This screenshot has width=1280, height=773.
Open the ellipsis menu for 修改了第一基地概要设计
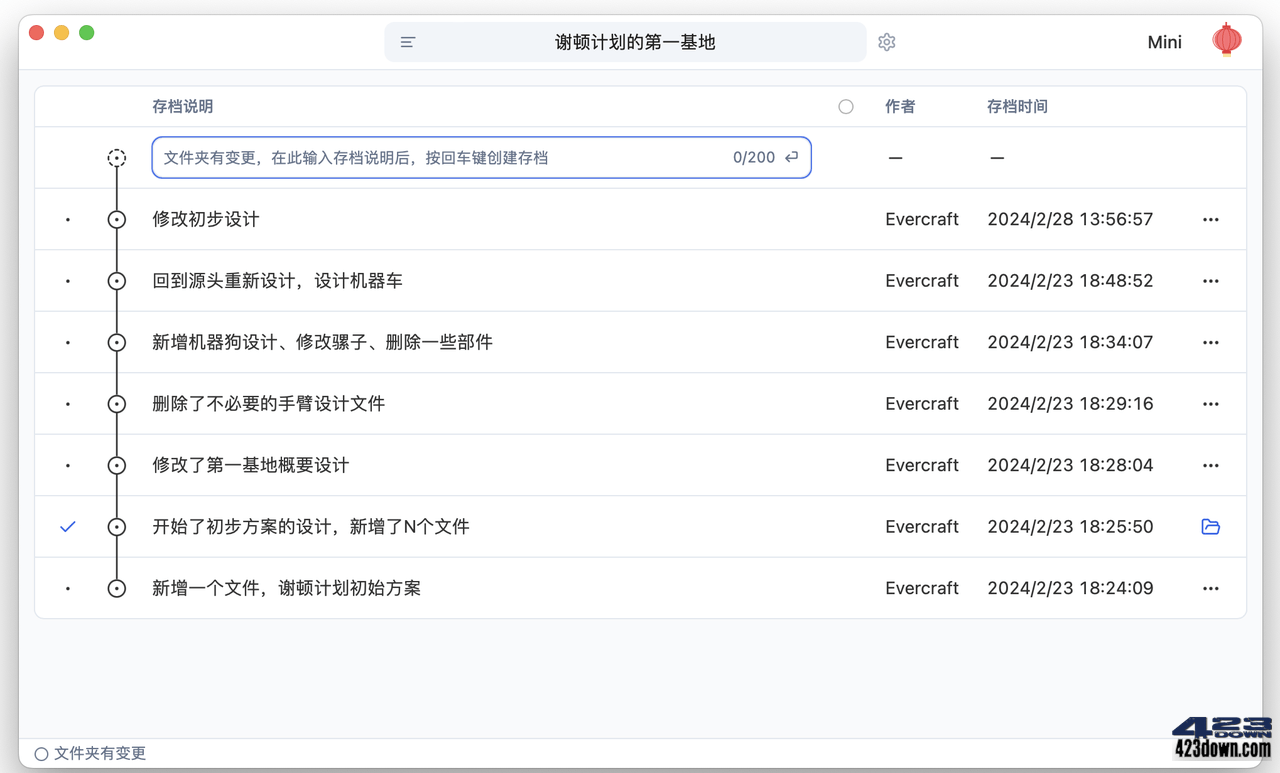[1210, 464]
